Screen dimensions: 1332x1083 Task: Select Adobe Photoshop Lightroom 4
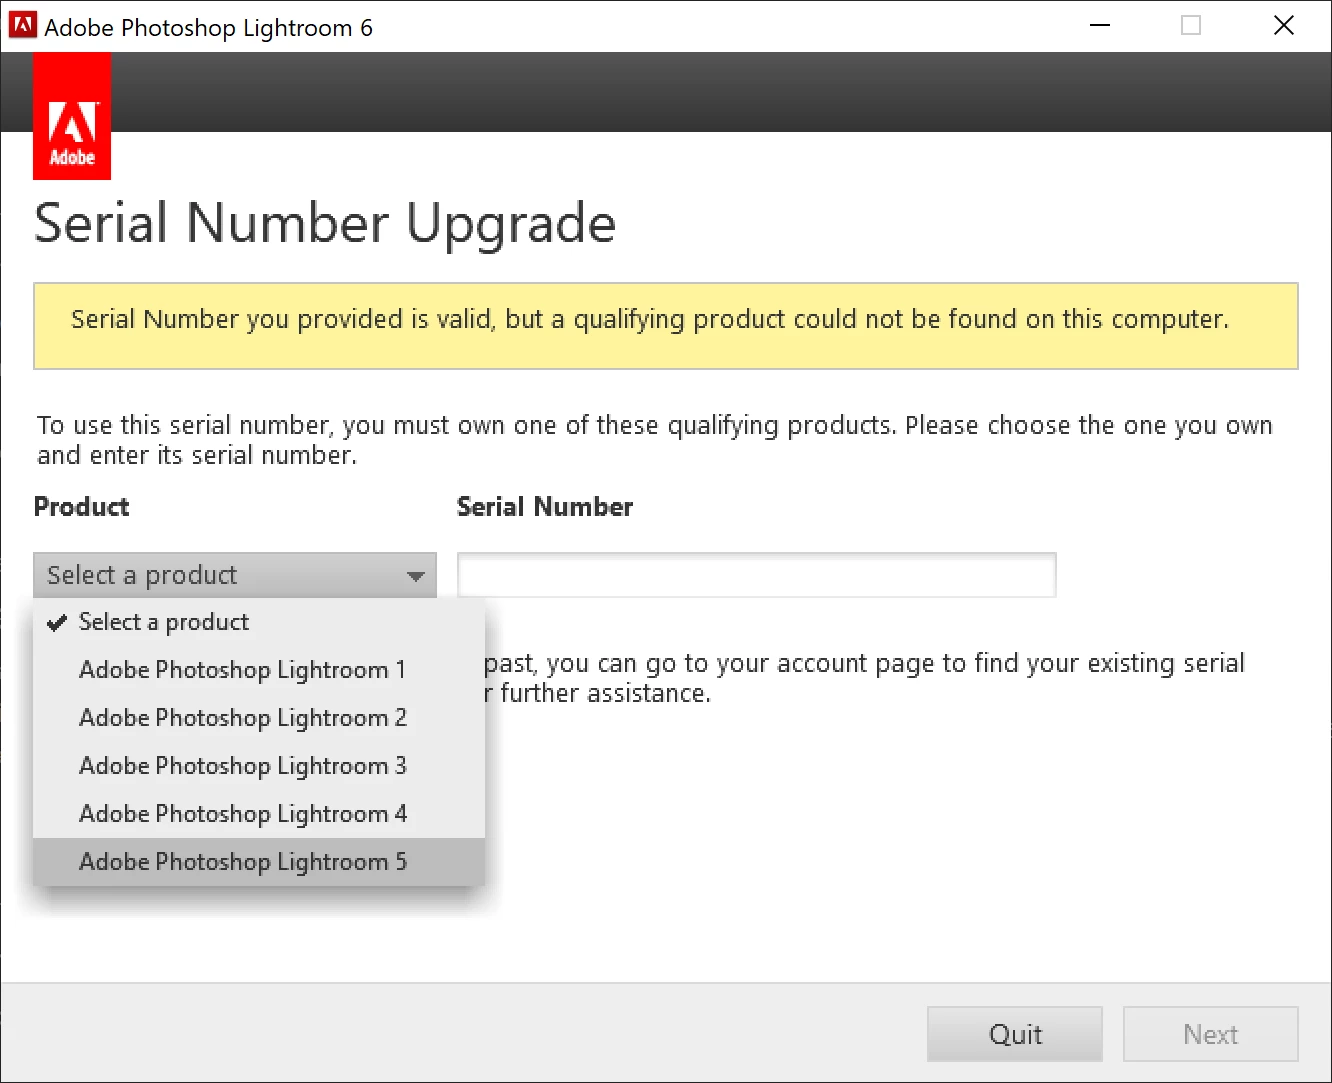[x=259, y=814]
